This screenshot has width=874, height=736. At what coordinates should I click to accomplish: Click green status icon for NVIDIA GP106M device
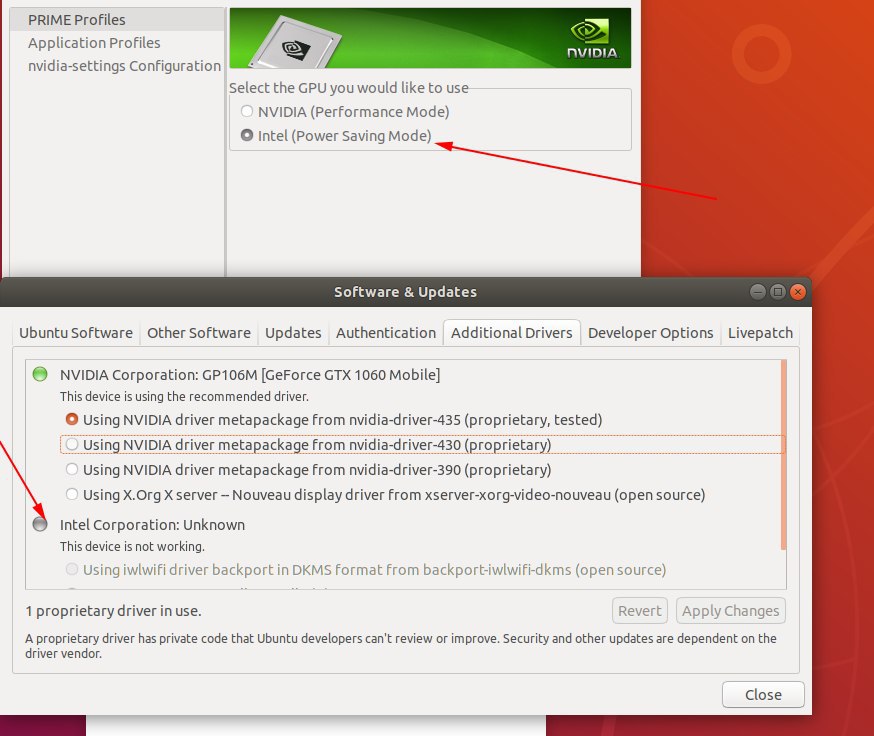(x=40, y=374)
